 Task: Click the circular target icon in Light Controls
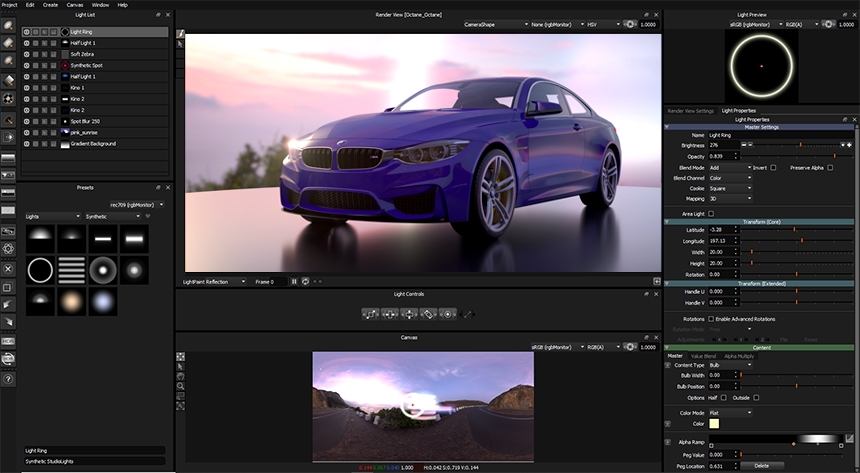click(448, 314)
